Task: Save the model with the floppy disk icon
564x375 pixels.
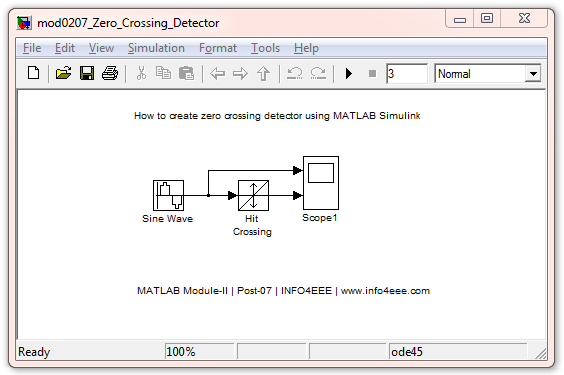Action: point(87,73)
